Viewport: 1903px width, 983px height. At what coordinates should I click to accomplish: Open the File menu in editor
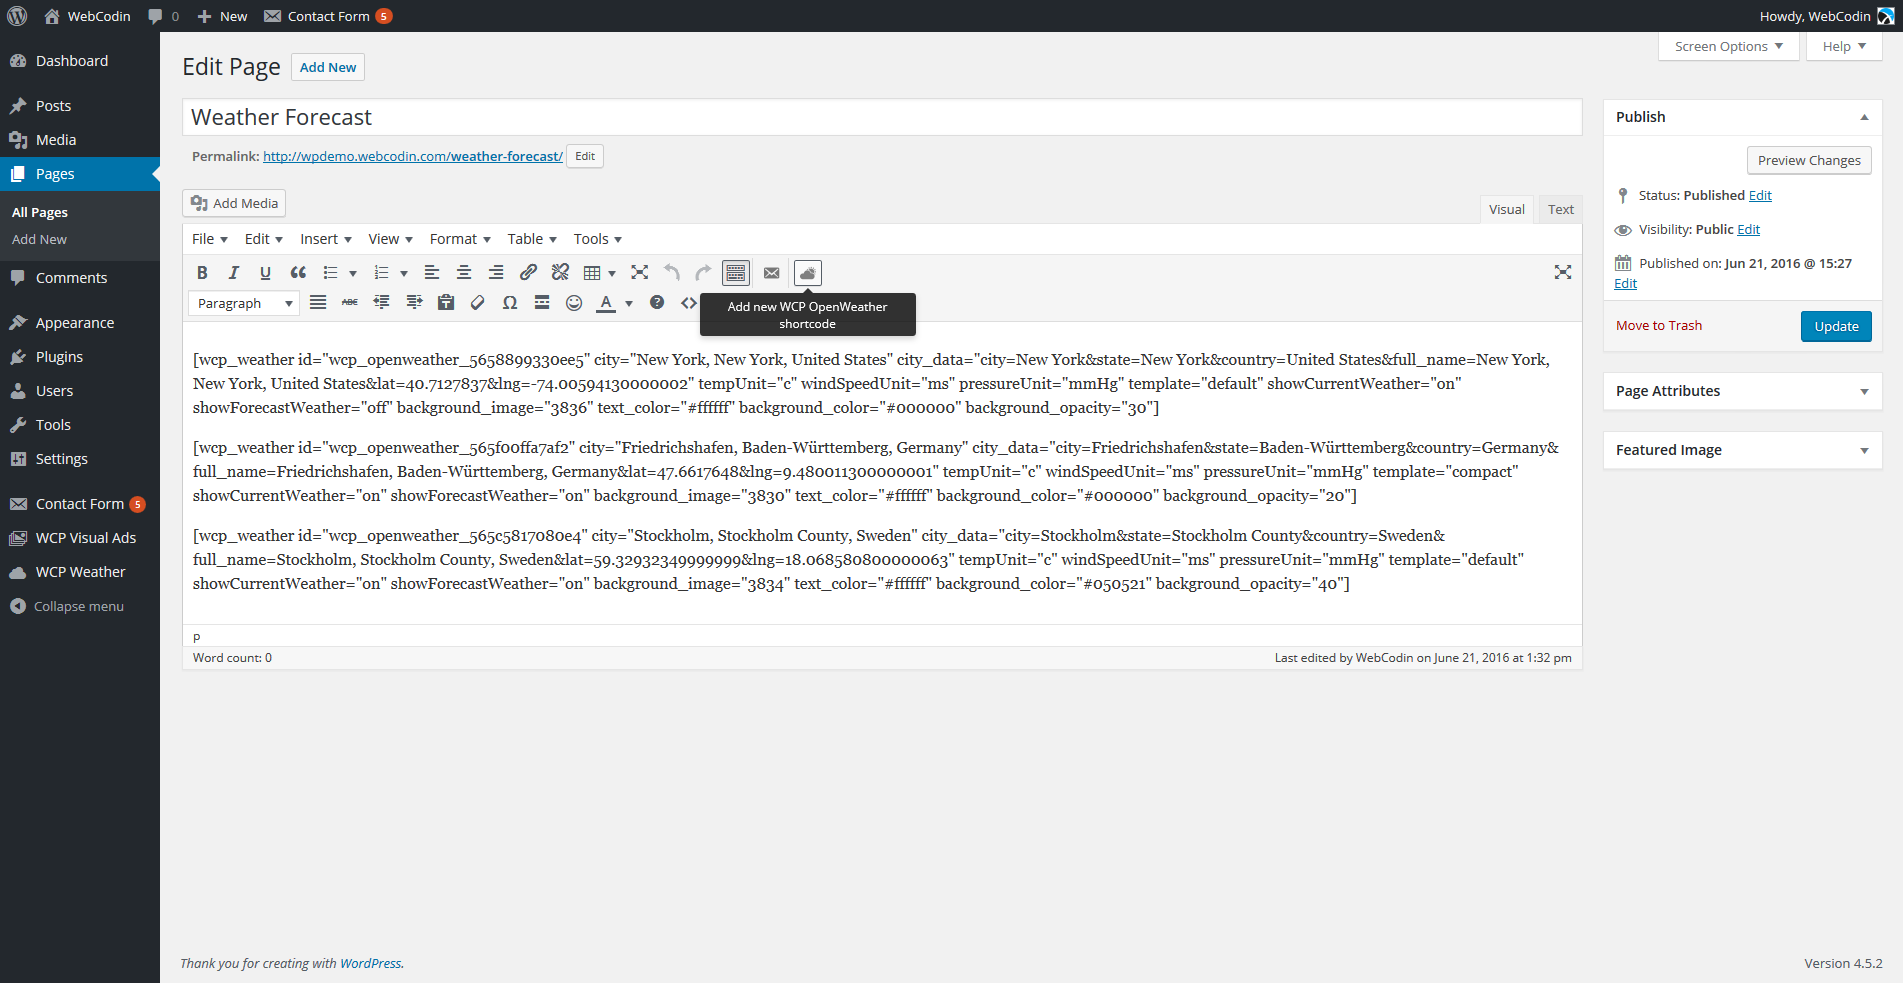click(x=210, y=239)
